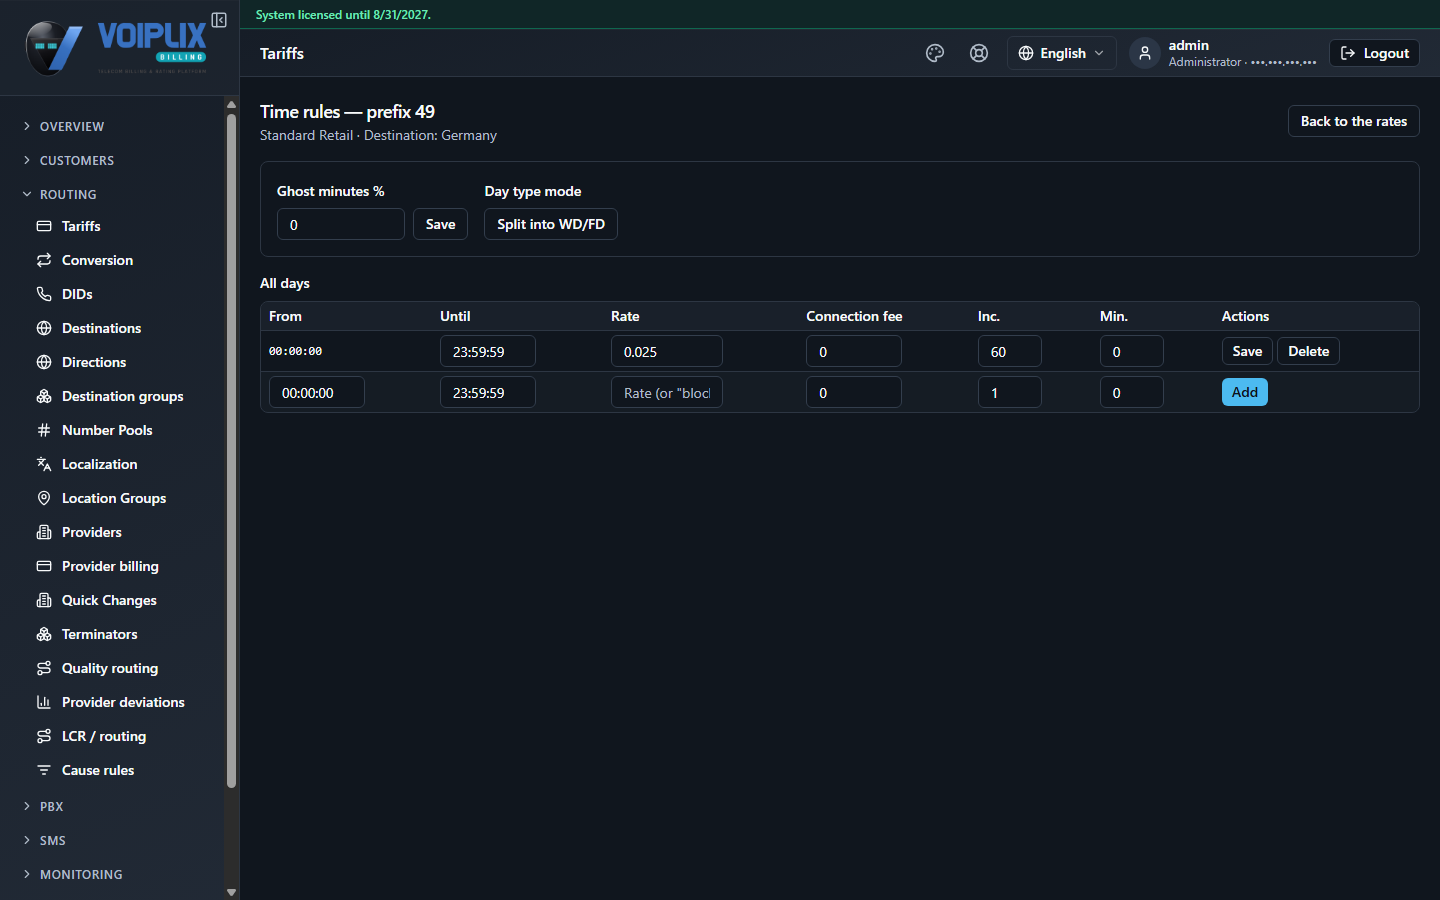Screen dimensions: 1440x900
Task: Click the blue Add button
Action: click(x=1244, y=392)
